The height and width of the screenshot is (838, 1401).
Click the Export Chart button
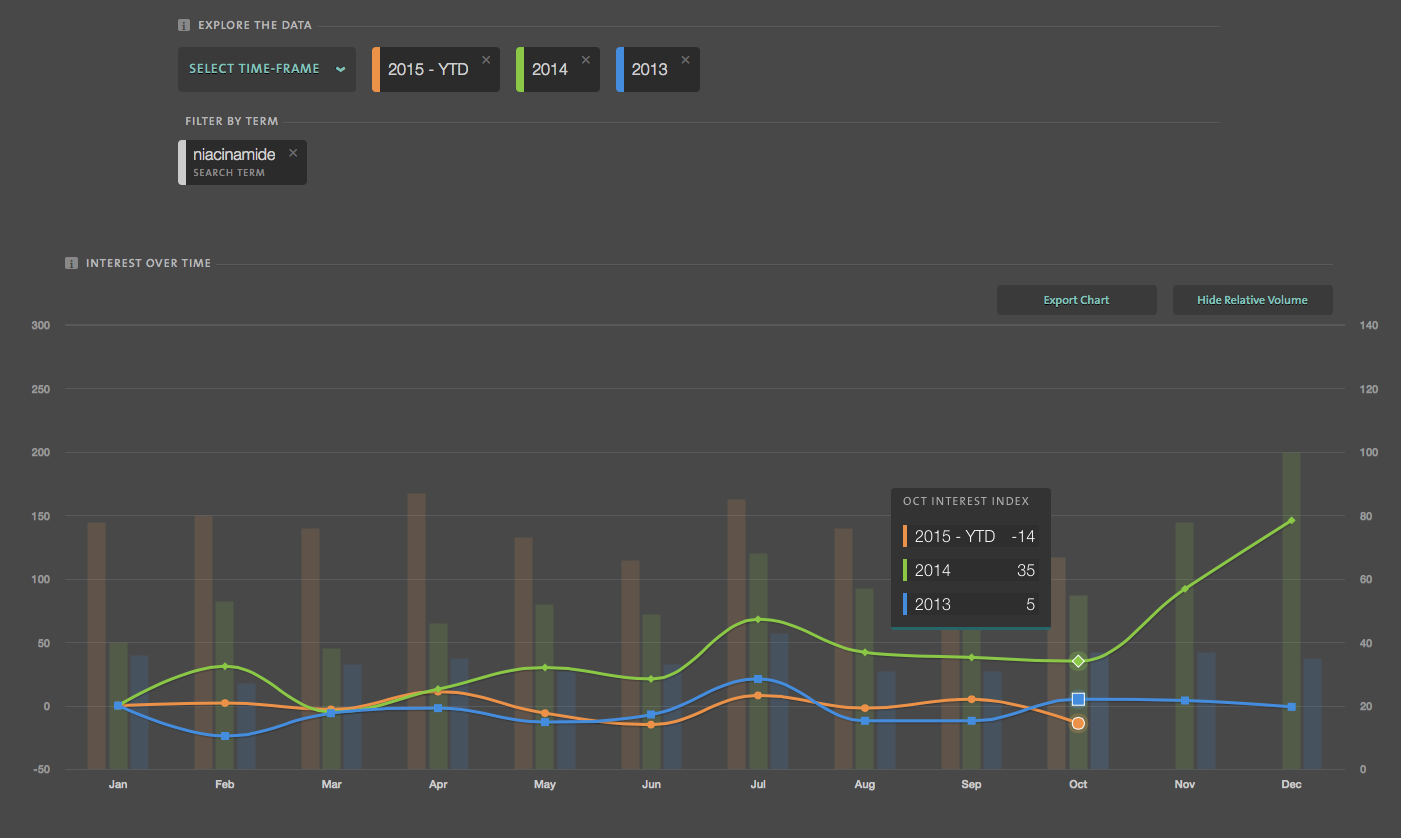pos(1076,300)
